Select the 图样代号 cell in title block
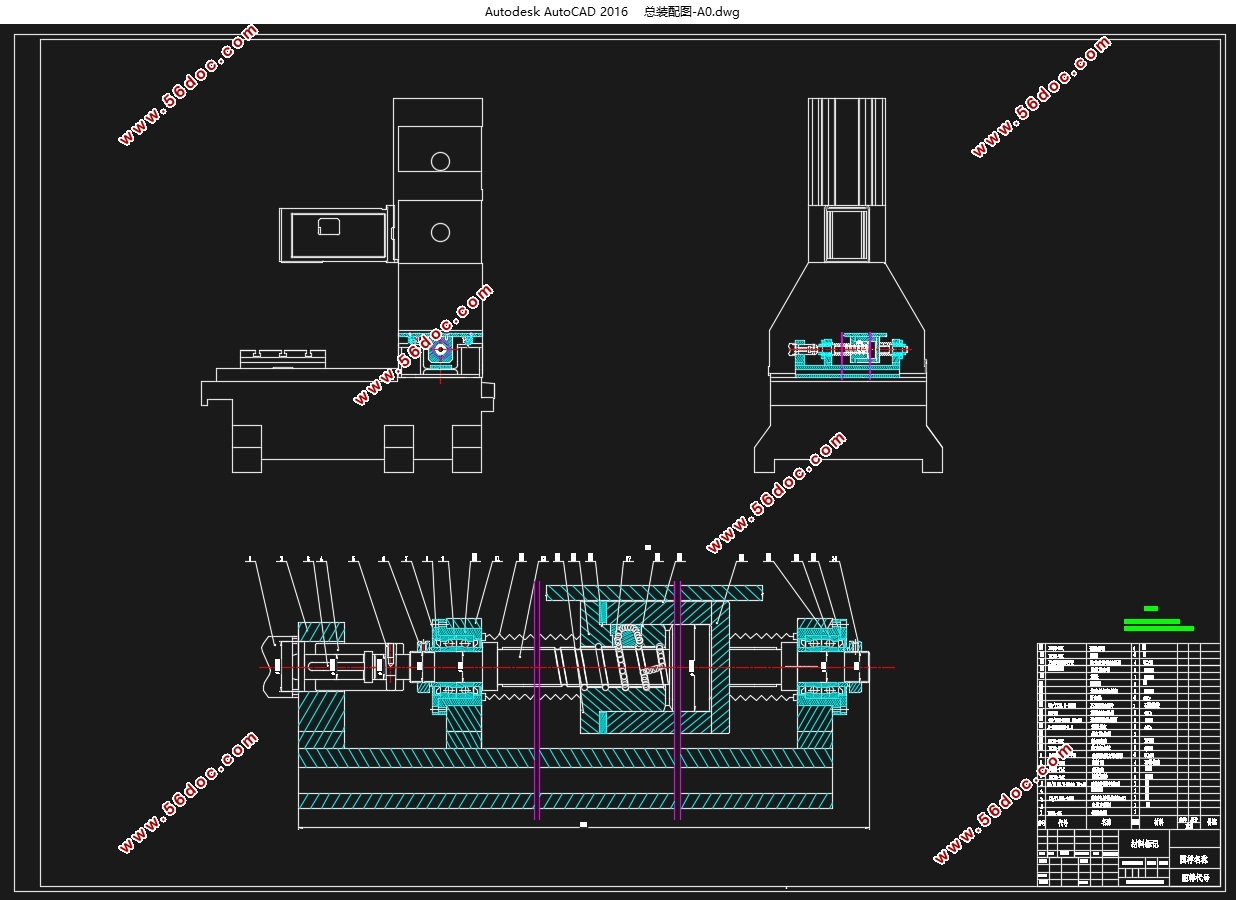Viewport: 1236px width, 900px height. point(1194,877)
